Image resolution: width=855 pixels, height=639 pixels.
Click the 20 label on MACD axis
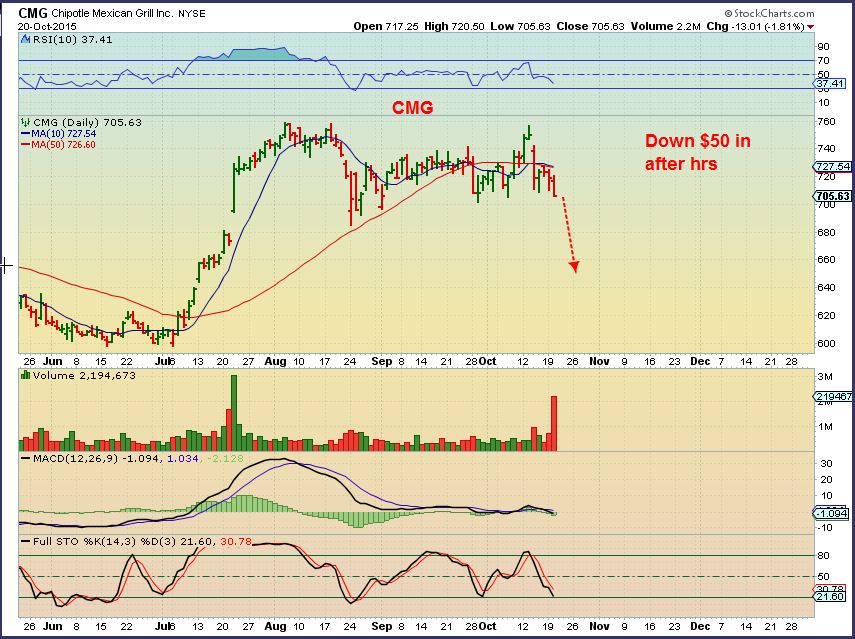click(x=826, y=479)
